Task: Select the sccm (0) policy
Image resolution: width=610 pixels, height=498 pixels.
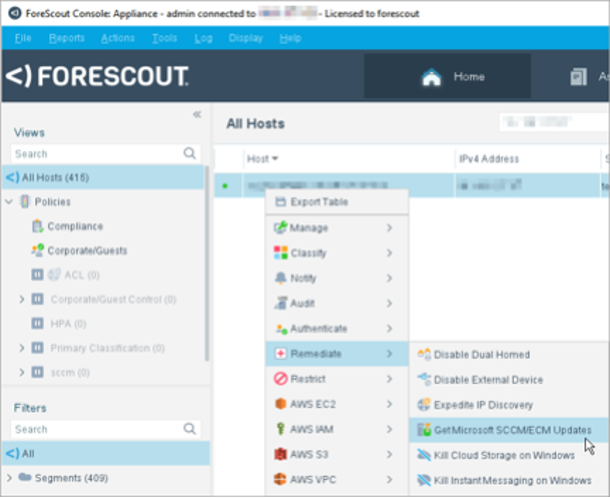Action: (70, 373)
